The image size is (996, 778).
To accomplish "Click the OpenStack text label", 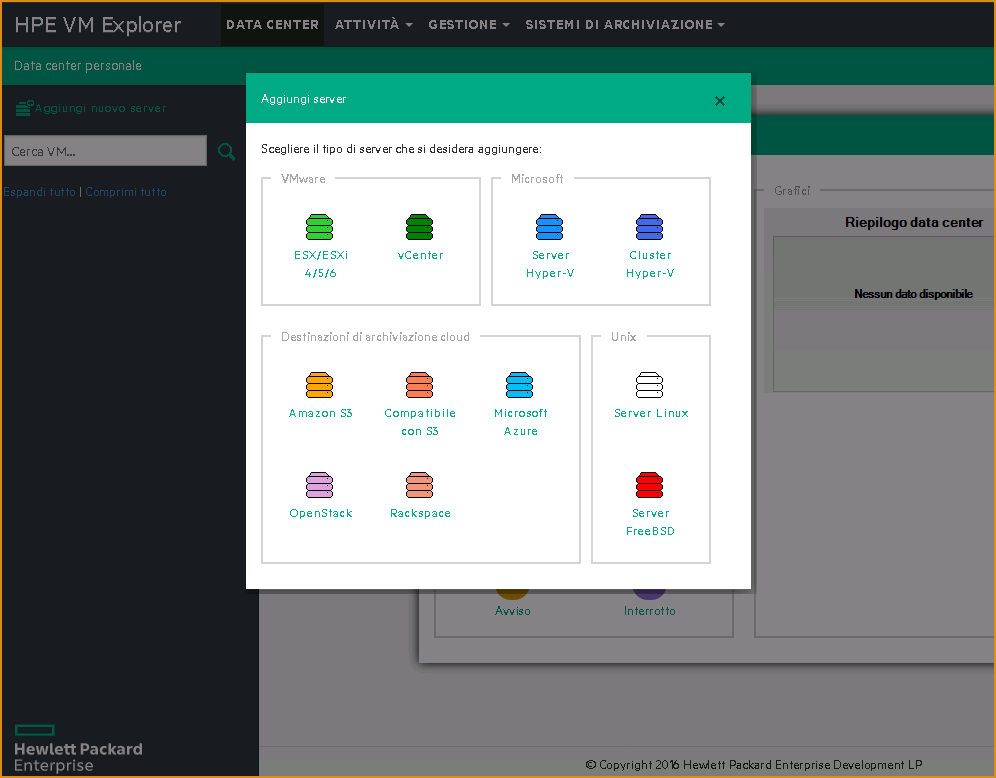I will [x=320, y=513].
